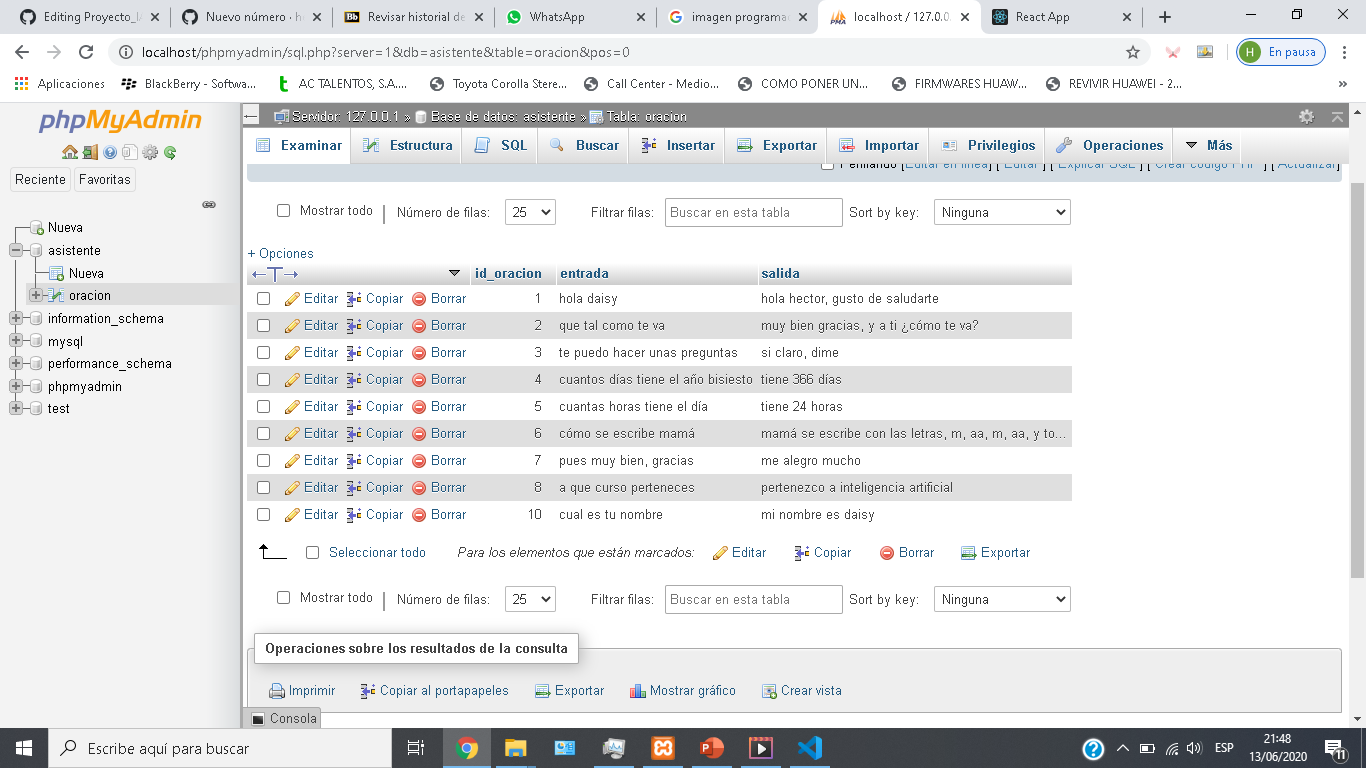The image size is (1366, 768).
Task: Expand the + Opciones section
Action: coord(281,253)
